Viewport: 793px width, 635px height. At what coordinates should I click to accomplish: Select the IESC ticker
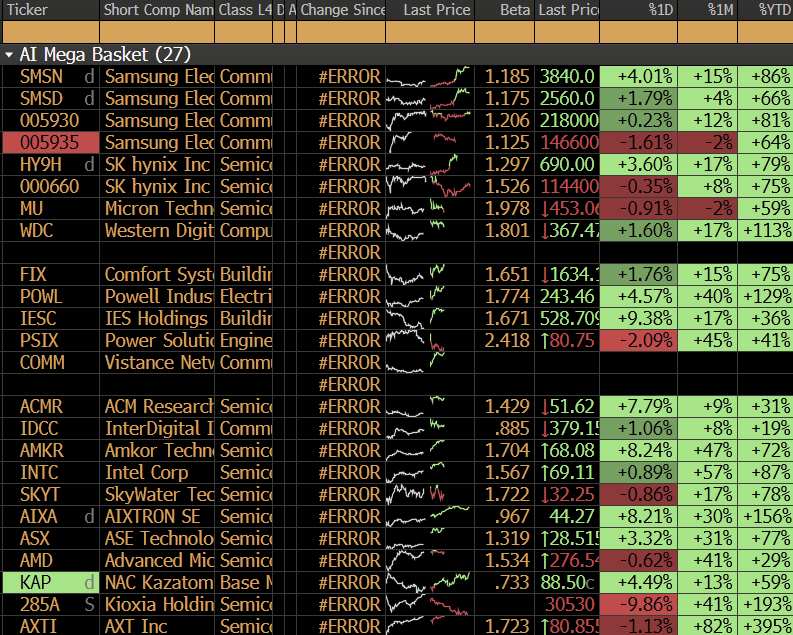coord(38,319)
